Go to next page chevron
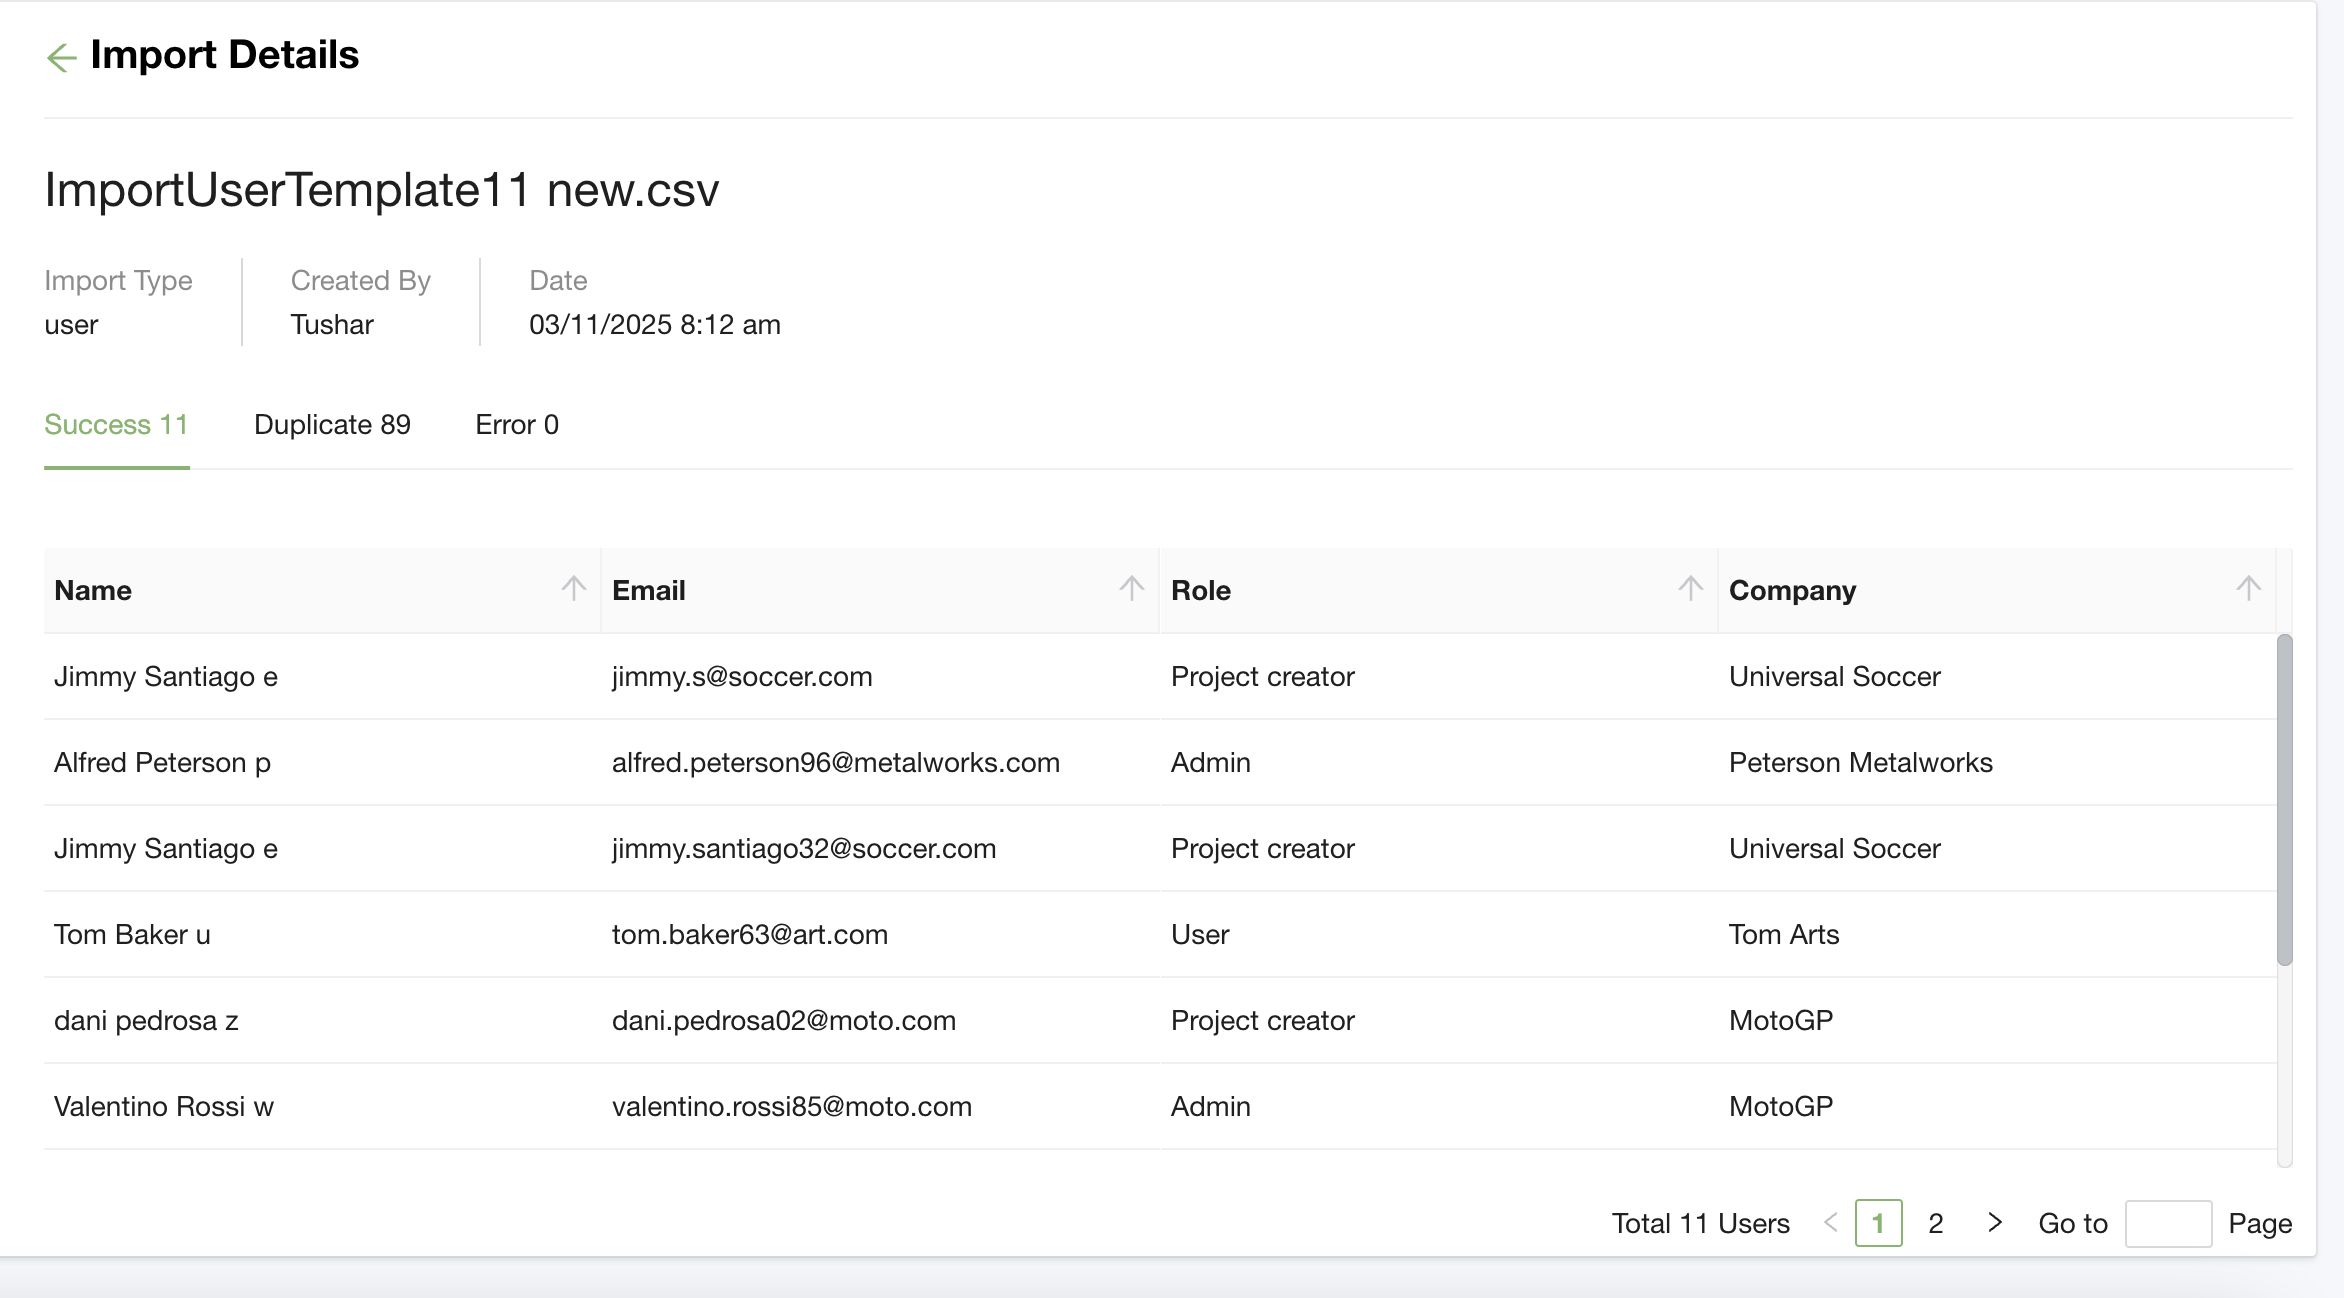The image size is (2344, 1298). coord(1994,1222)
